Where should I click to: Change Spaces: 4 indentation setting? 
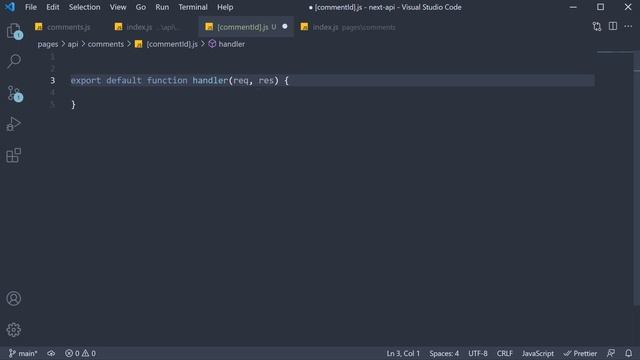click(x=444, y=353)
